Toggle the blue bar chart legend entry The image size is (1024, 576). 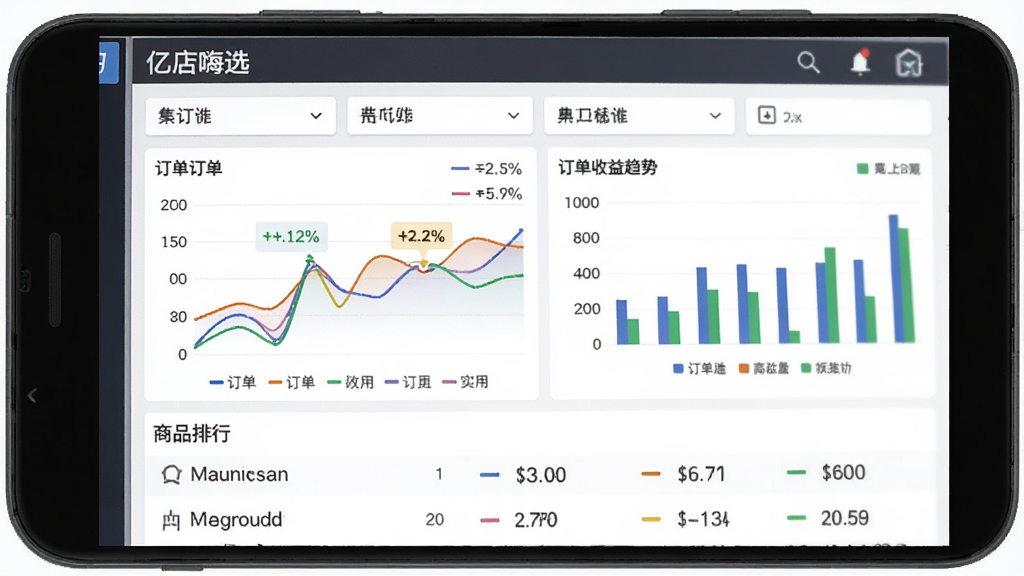pyautogui.click(x=699, y=369)
